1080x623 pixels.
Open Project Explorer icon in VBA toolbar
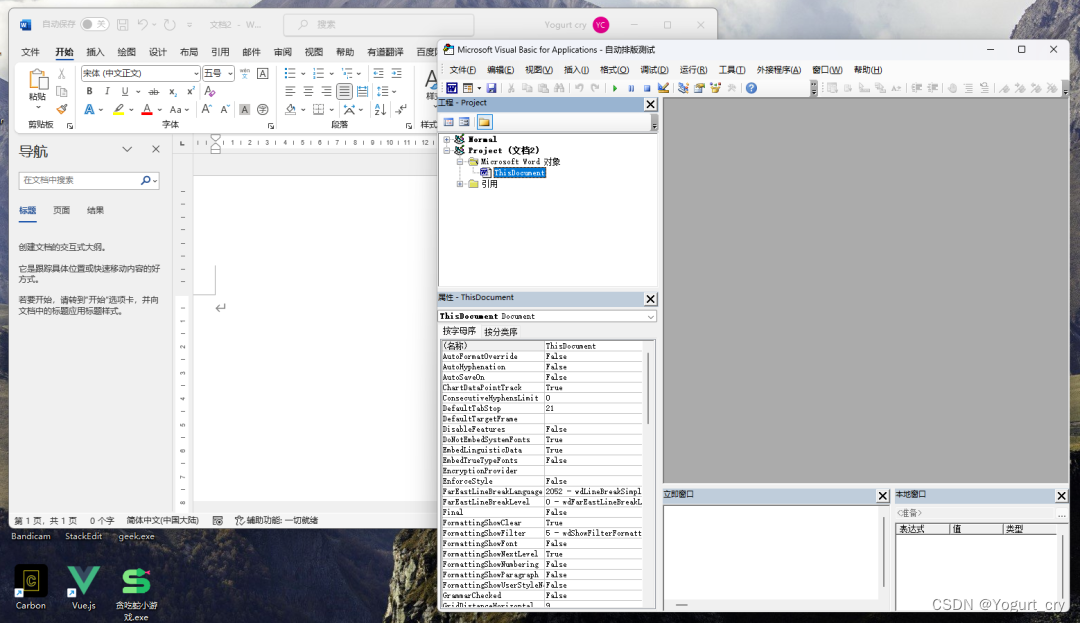tap(683, 88)
